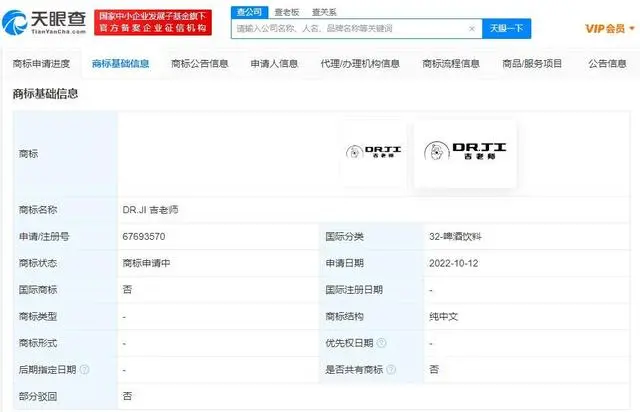Switch to 商标基础信息 tab
This screenshot has height=412, width=640.
[120, 64]
